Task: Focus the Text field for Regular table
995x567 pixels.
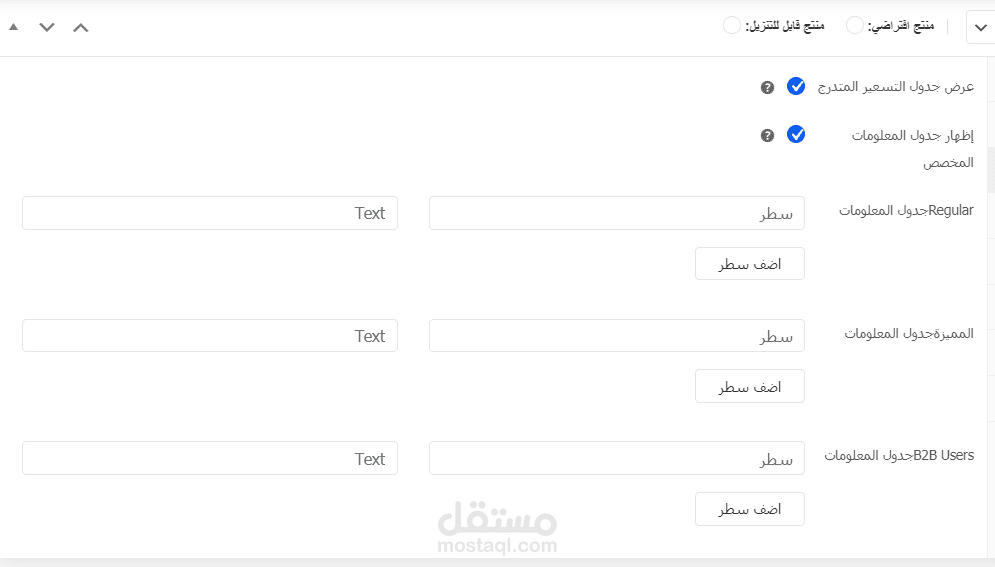Action: (210, 213)
